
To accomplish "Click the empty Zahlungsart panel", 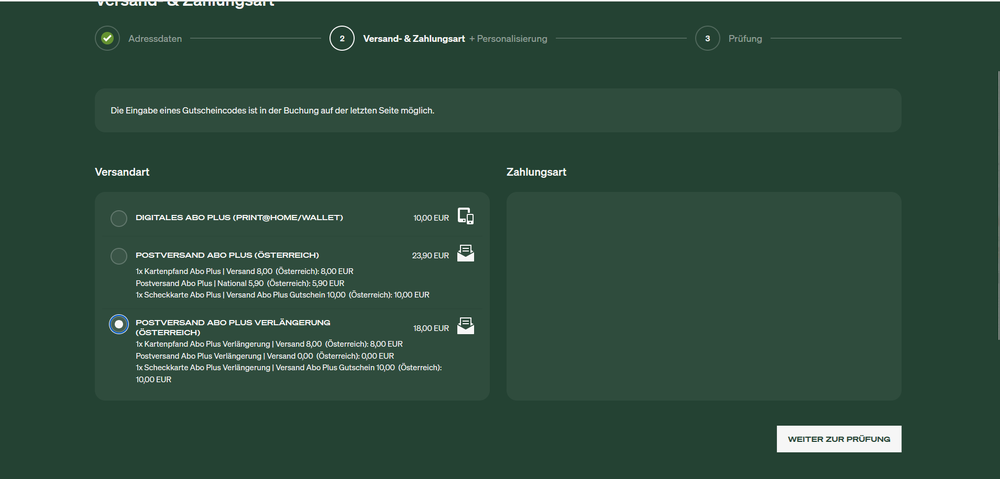I will [x=703, y=296].
